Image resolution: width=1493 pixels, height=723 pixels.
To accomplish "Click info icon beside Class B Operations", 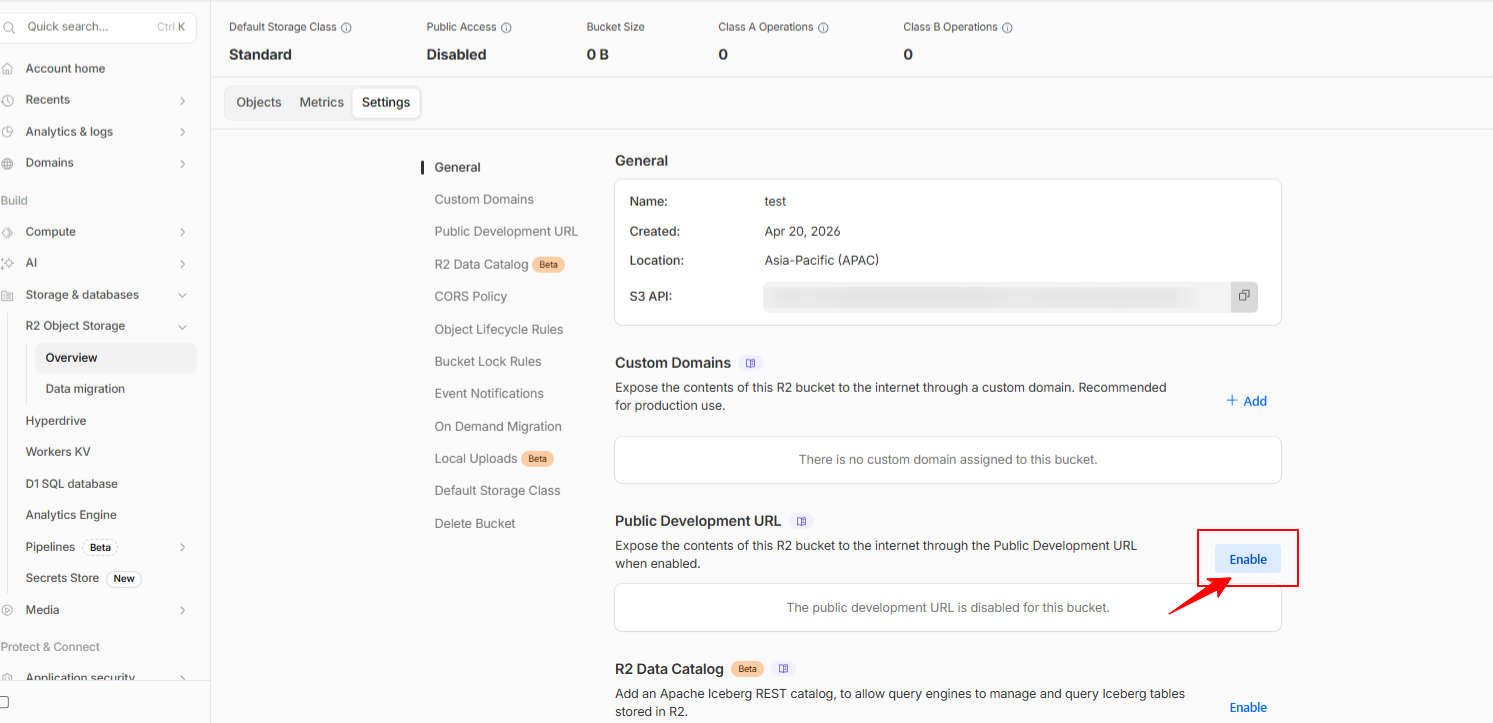I will 1007,28.
